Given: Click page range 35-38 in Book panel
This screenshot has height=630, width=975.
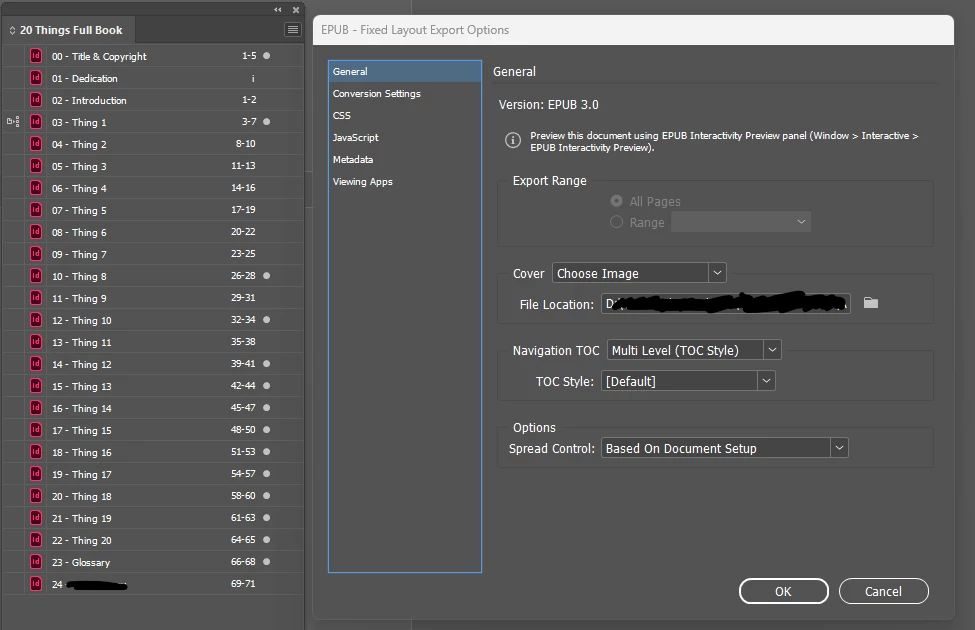Looking at the screenshot, I should 243,341.
